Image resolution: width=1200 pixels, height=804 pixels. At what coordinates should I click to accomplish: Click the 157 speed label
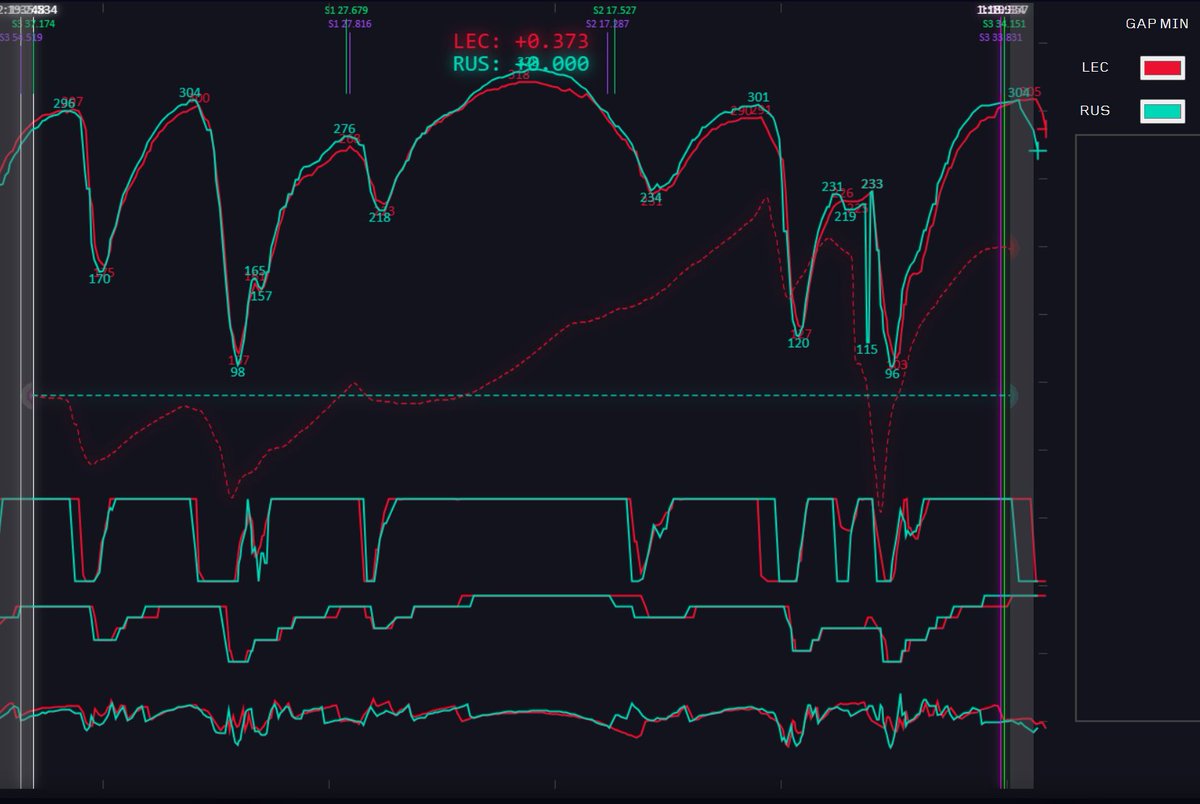coord(261,295)
